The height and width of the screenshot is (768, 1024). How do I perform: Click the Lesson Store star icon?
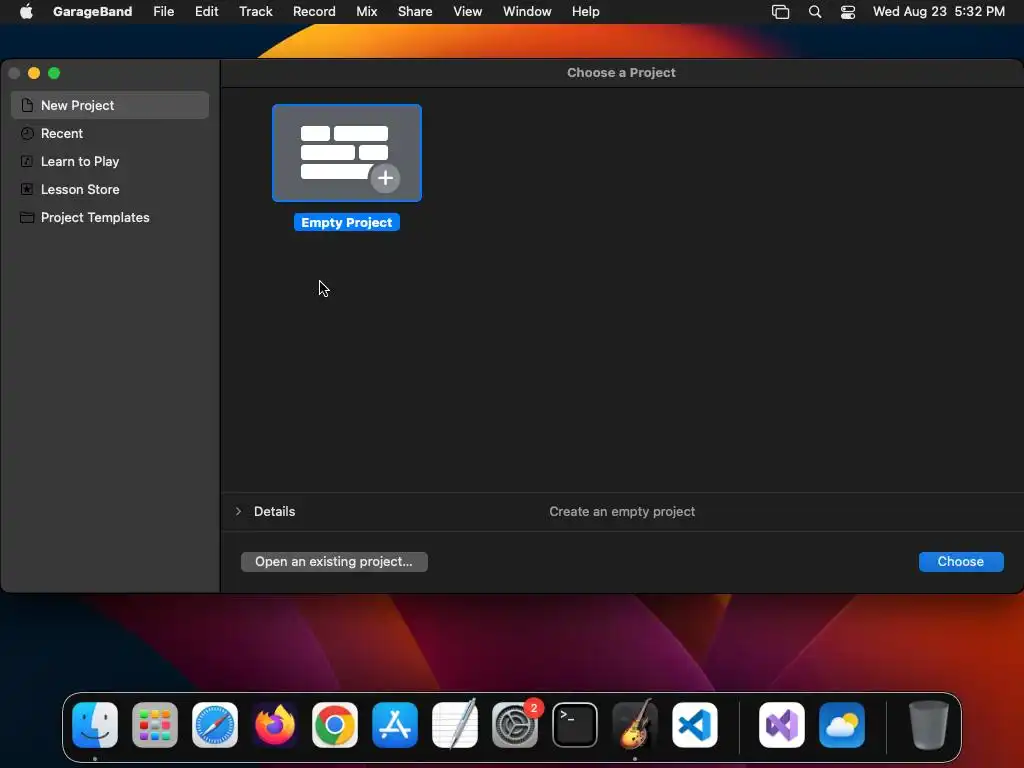[27, 189]
